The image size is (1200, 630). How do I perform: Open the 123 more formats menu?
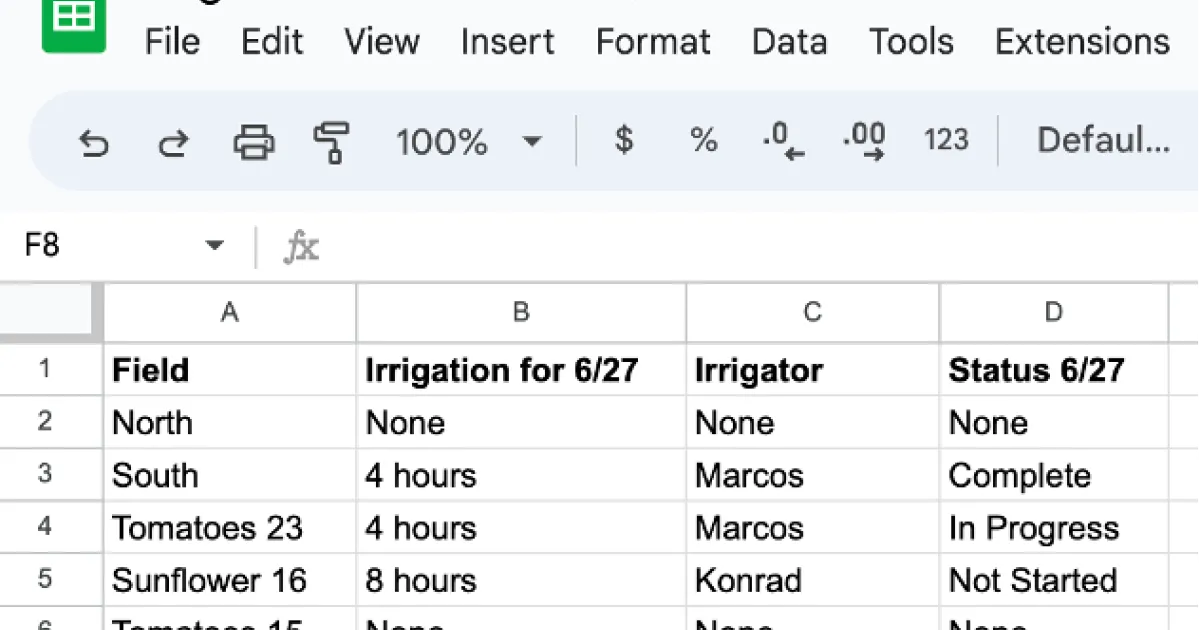click(945, 140)
